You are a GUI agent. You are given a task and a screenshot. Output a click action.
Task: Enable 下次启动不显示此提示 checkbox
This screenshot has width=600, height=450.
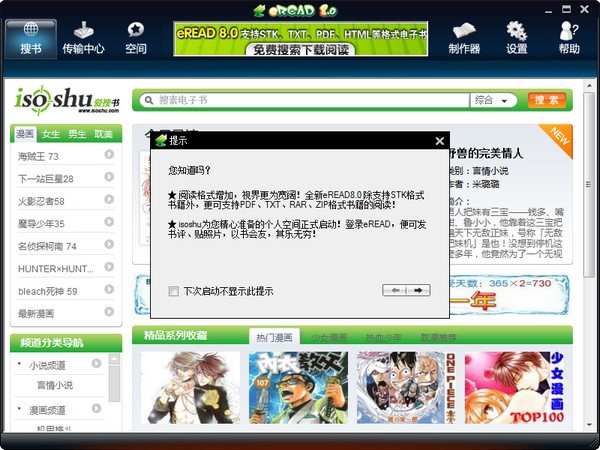click(173, 292)
